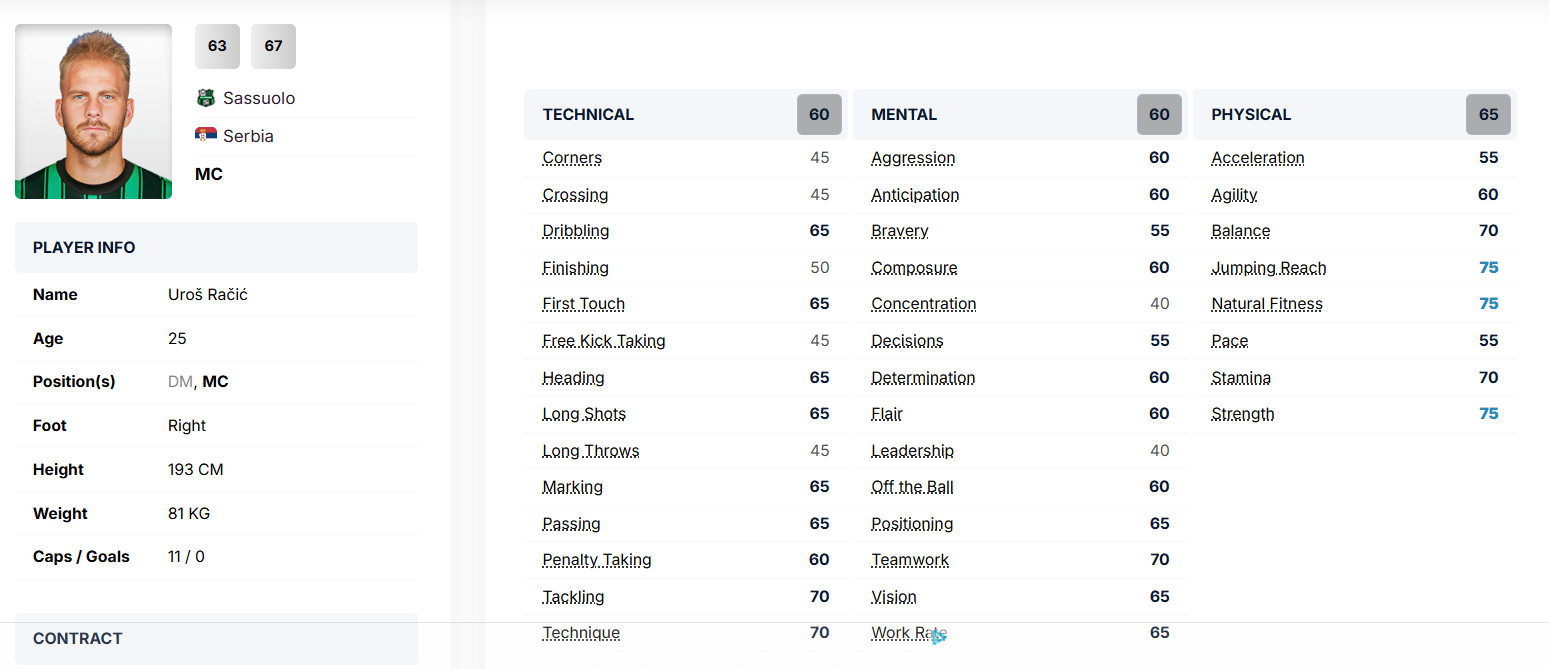Screen dimensions: 1549x669
Task: Click the Jumping Reach attribute label
Action: [1268, 268]
